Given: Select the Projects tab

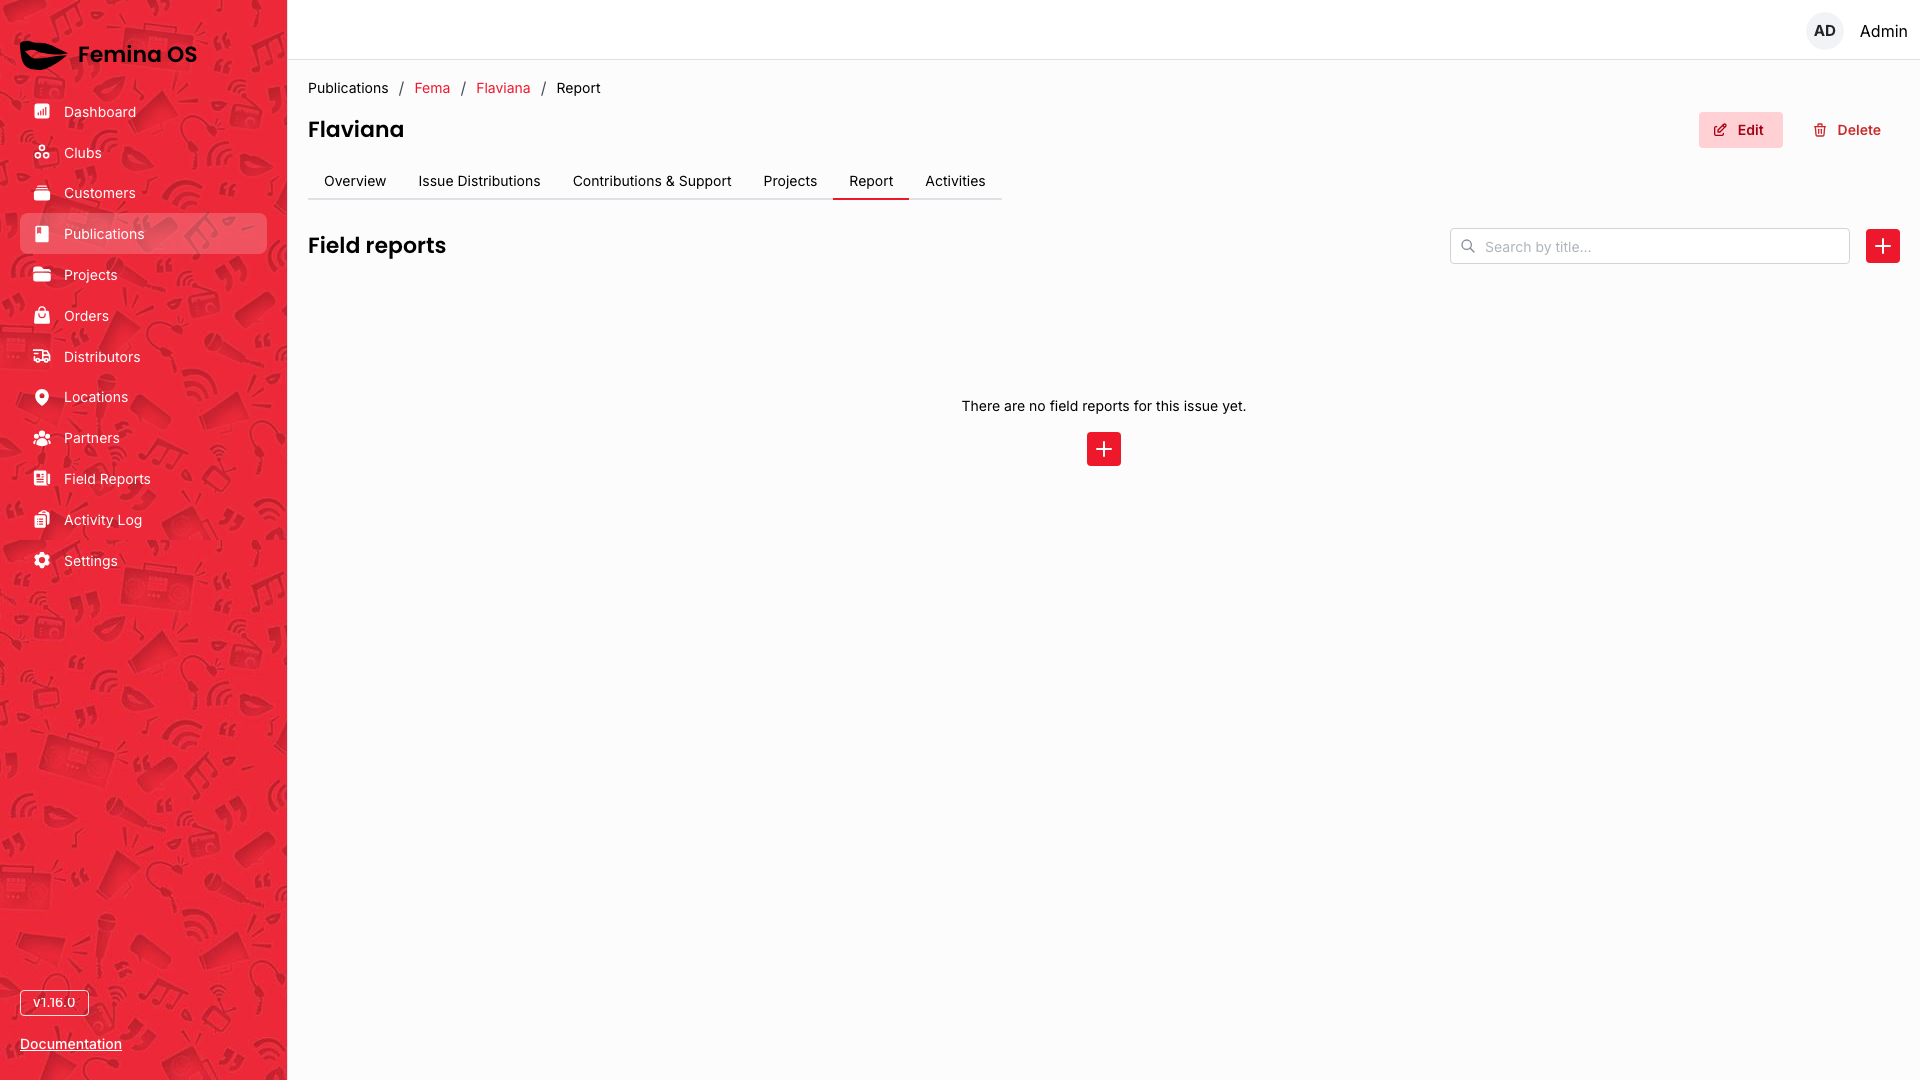Looking at the screenshot, I should [x=790, y=181].
